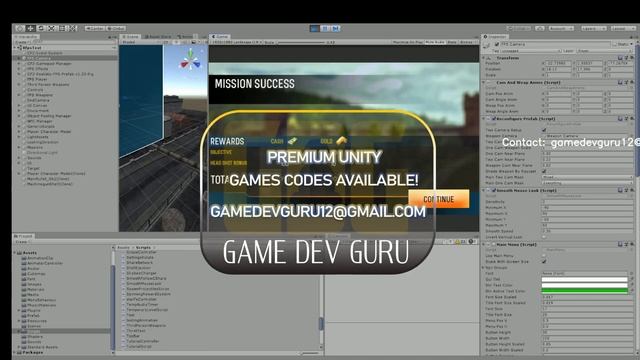This screenshot has width=640, height=360.
Task: Expand the Standard Assets folder
Action: pyautogui.click(x=19, y=347)
